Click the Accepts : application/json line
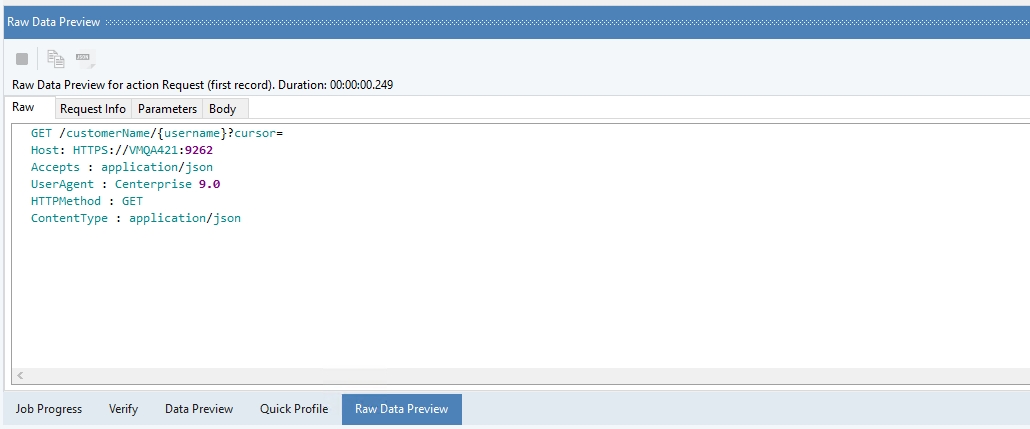 122,168
